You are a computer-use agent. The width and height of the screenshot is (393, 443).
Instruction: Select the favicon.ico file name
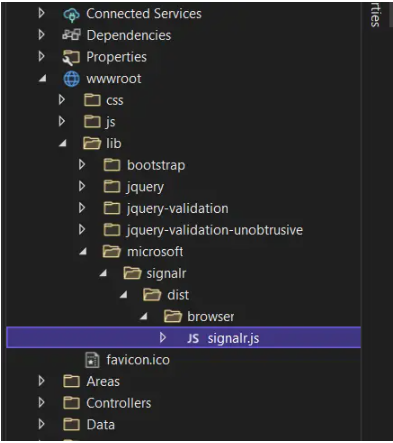(x=138, y=360)
